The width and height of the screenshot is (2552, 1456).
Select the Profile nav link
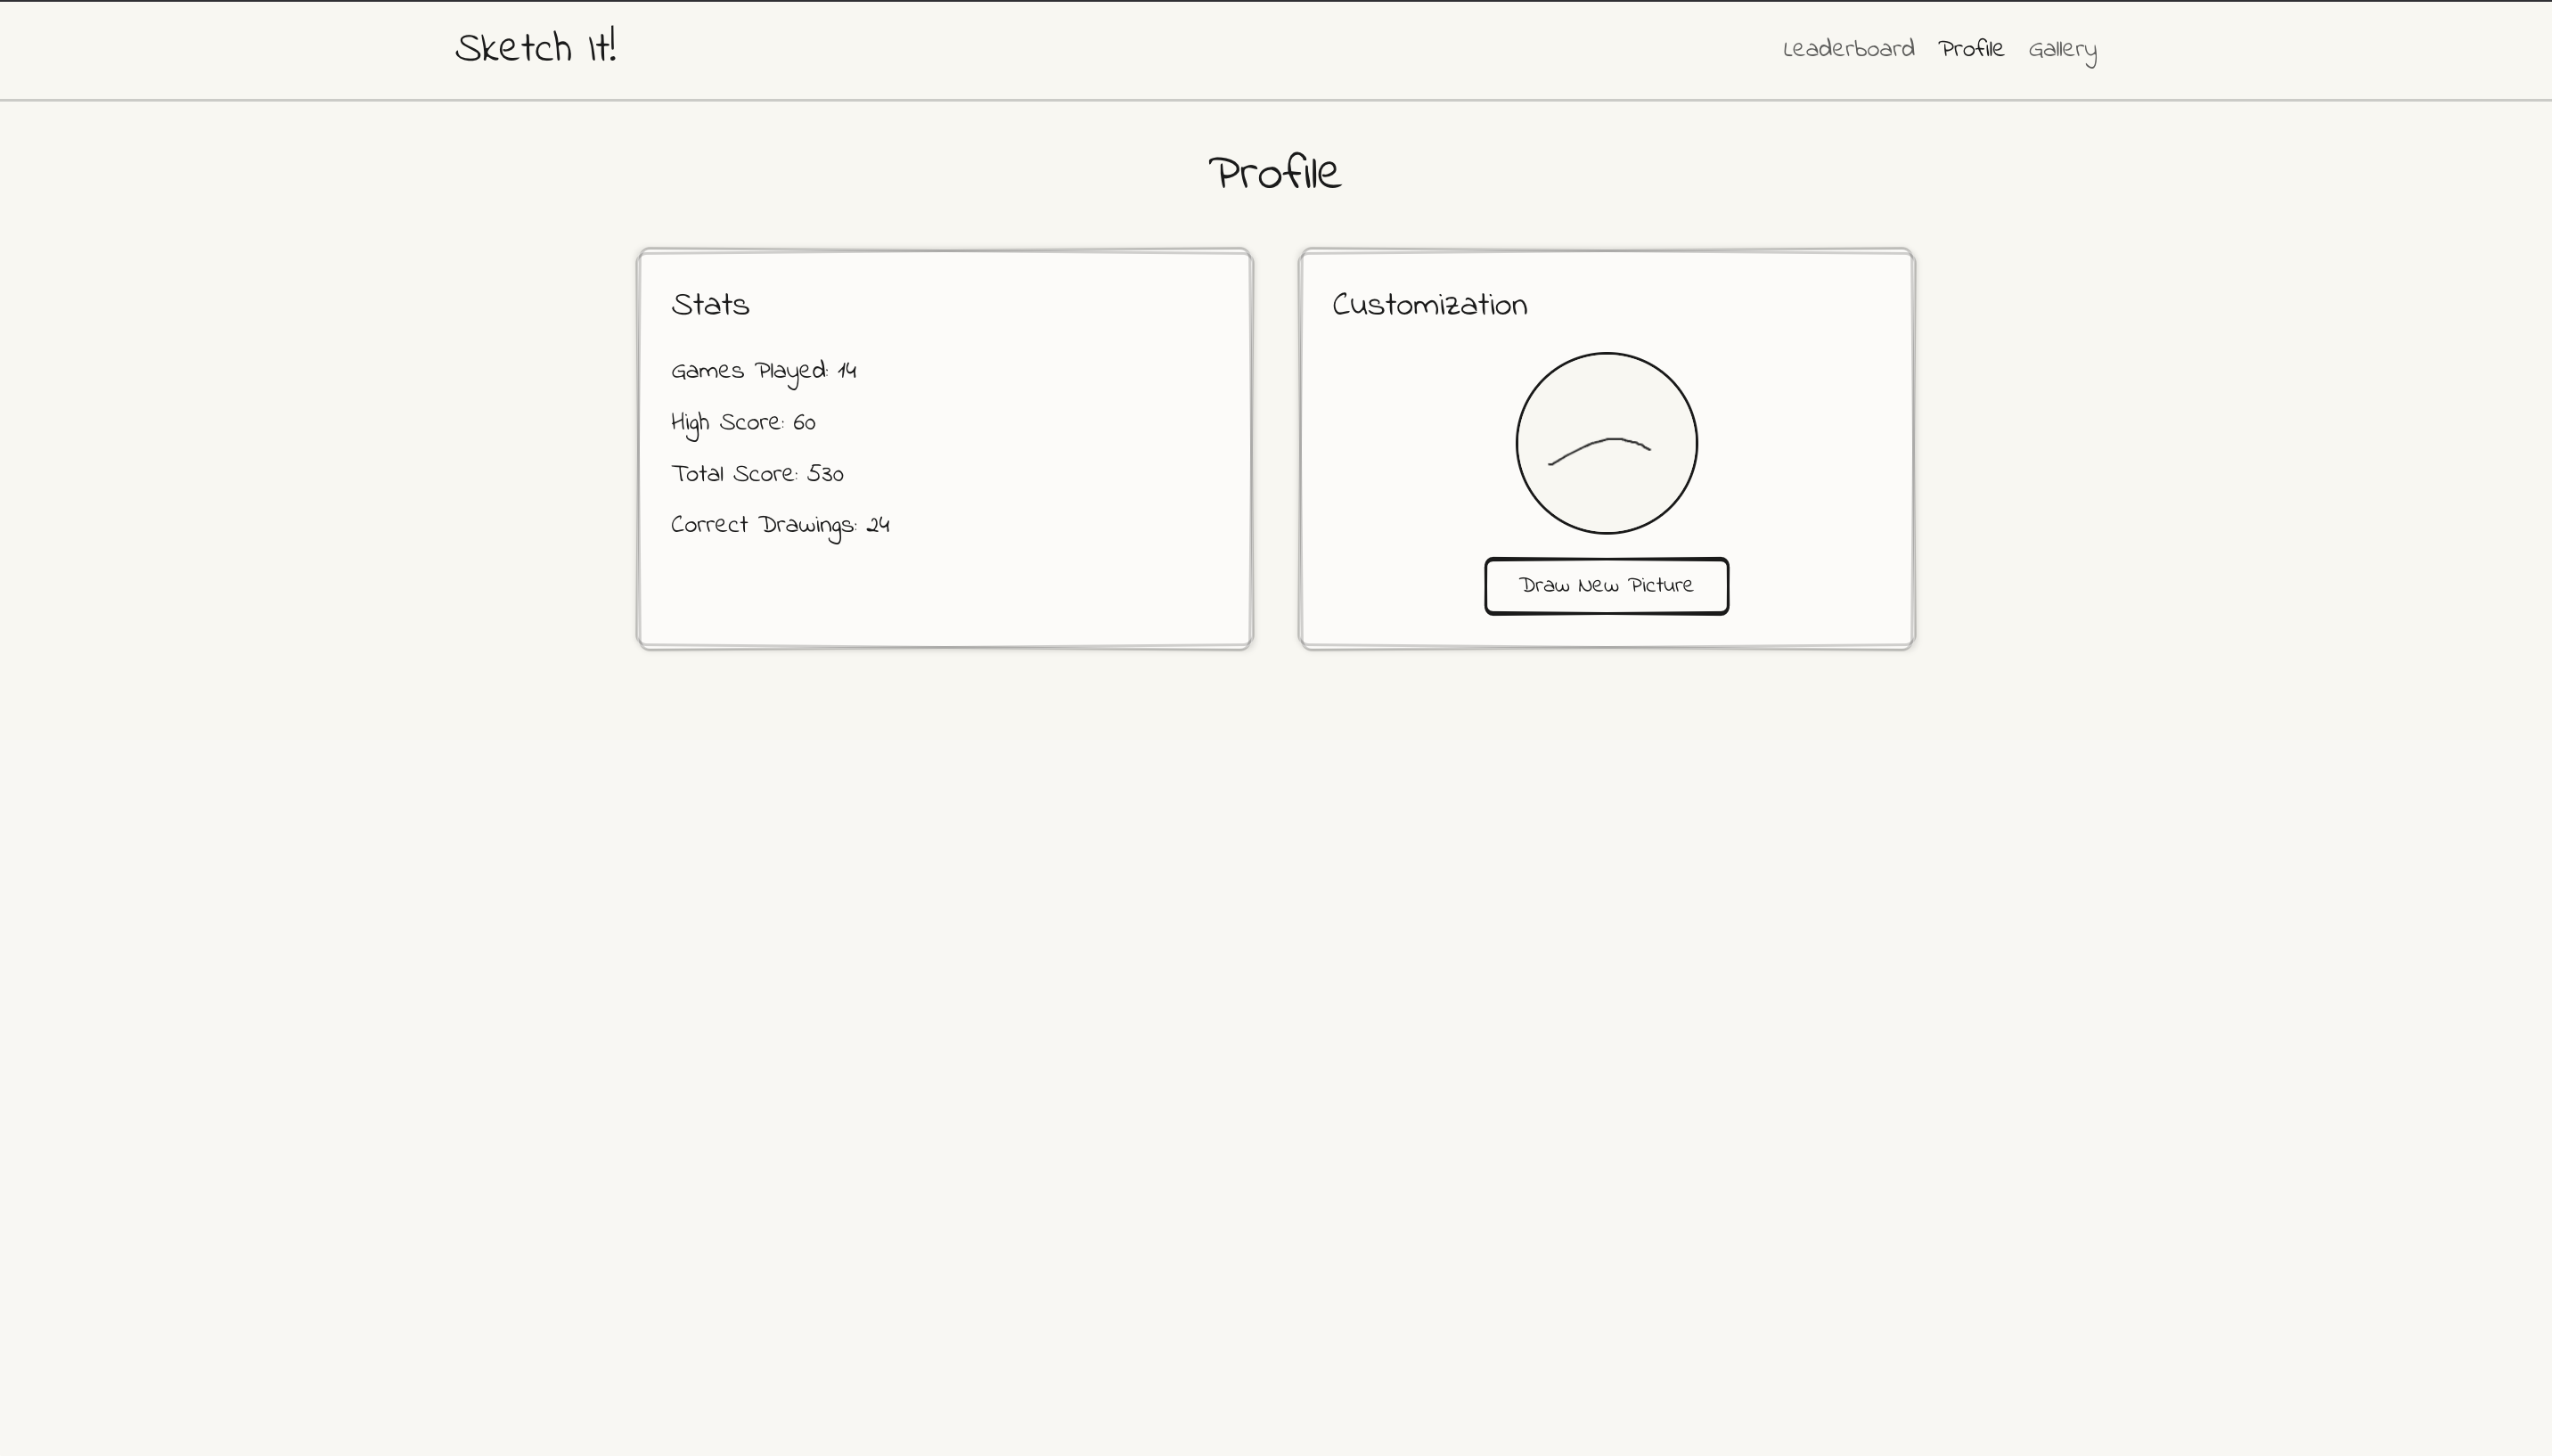point(1971,49)
